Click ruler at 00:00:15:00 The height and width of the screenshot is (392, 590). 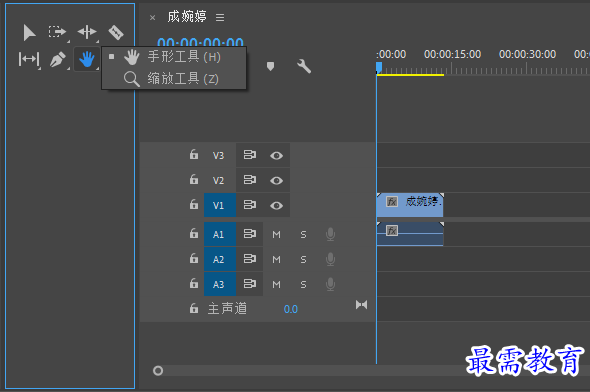pyautogui.click(x=452, y=55)
